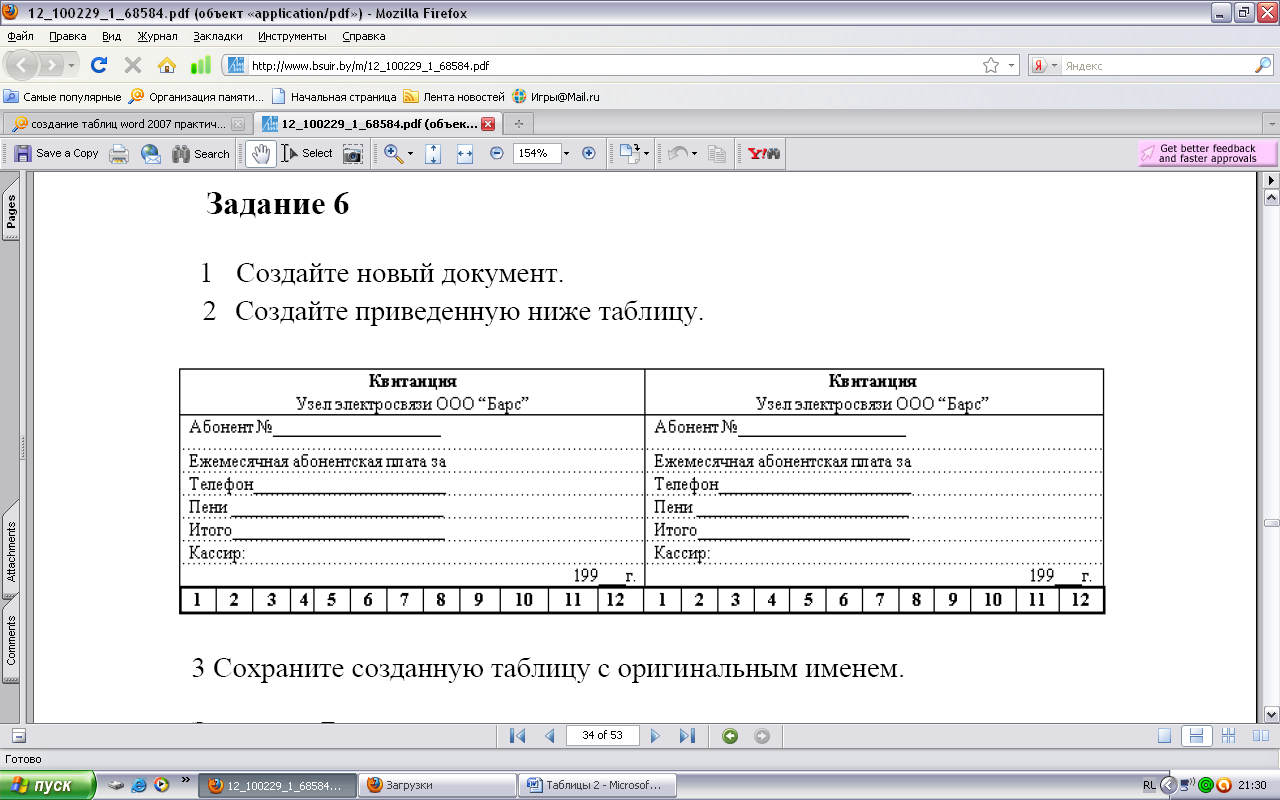The image size is (1280, 800).
Task: Click the navigation pane toggle icon at bottom left
Action: tap(17, 736)
